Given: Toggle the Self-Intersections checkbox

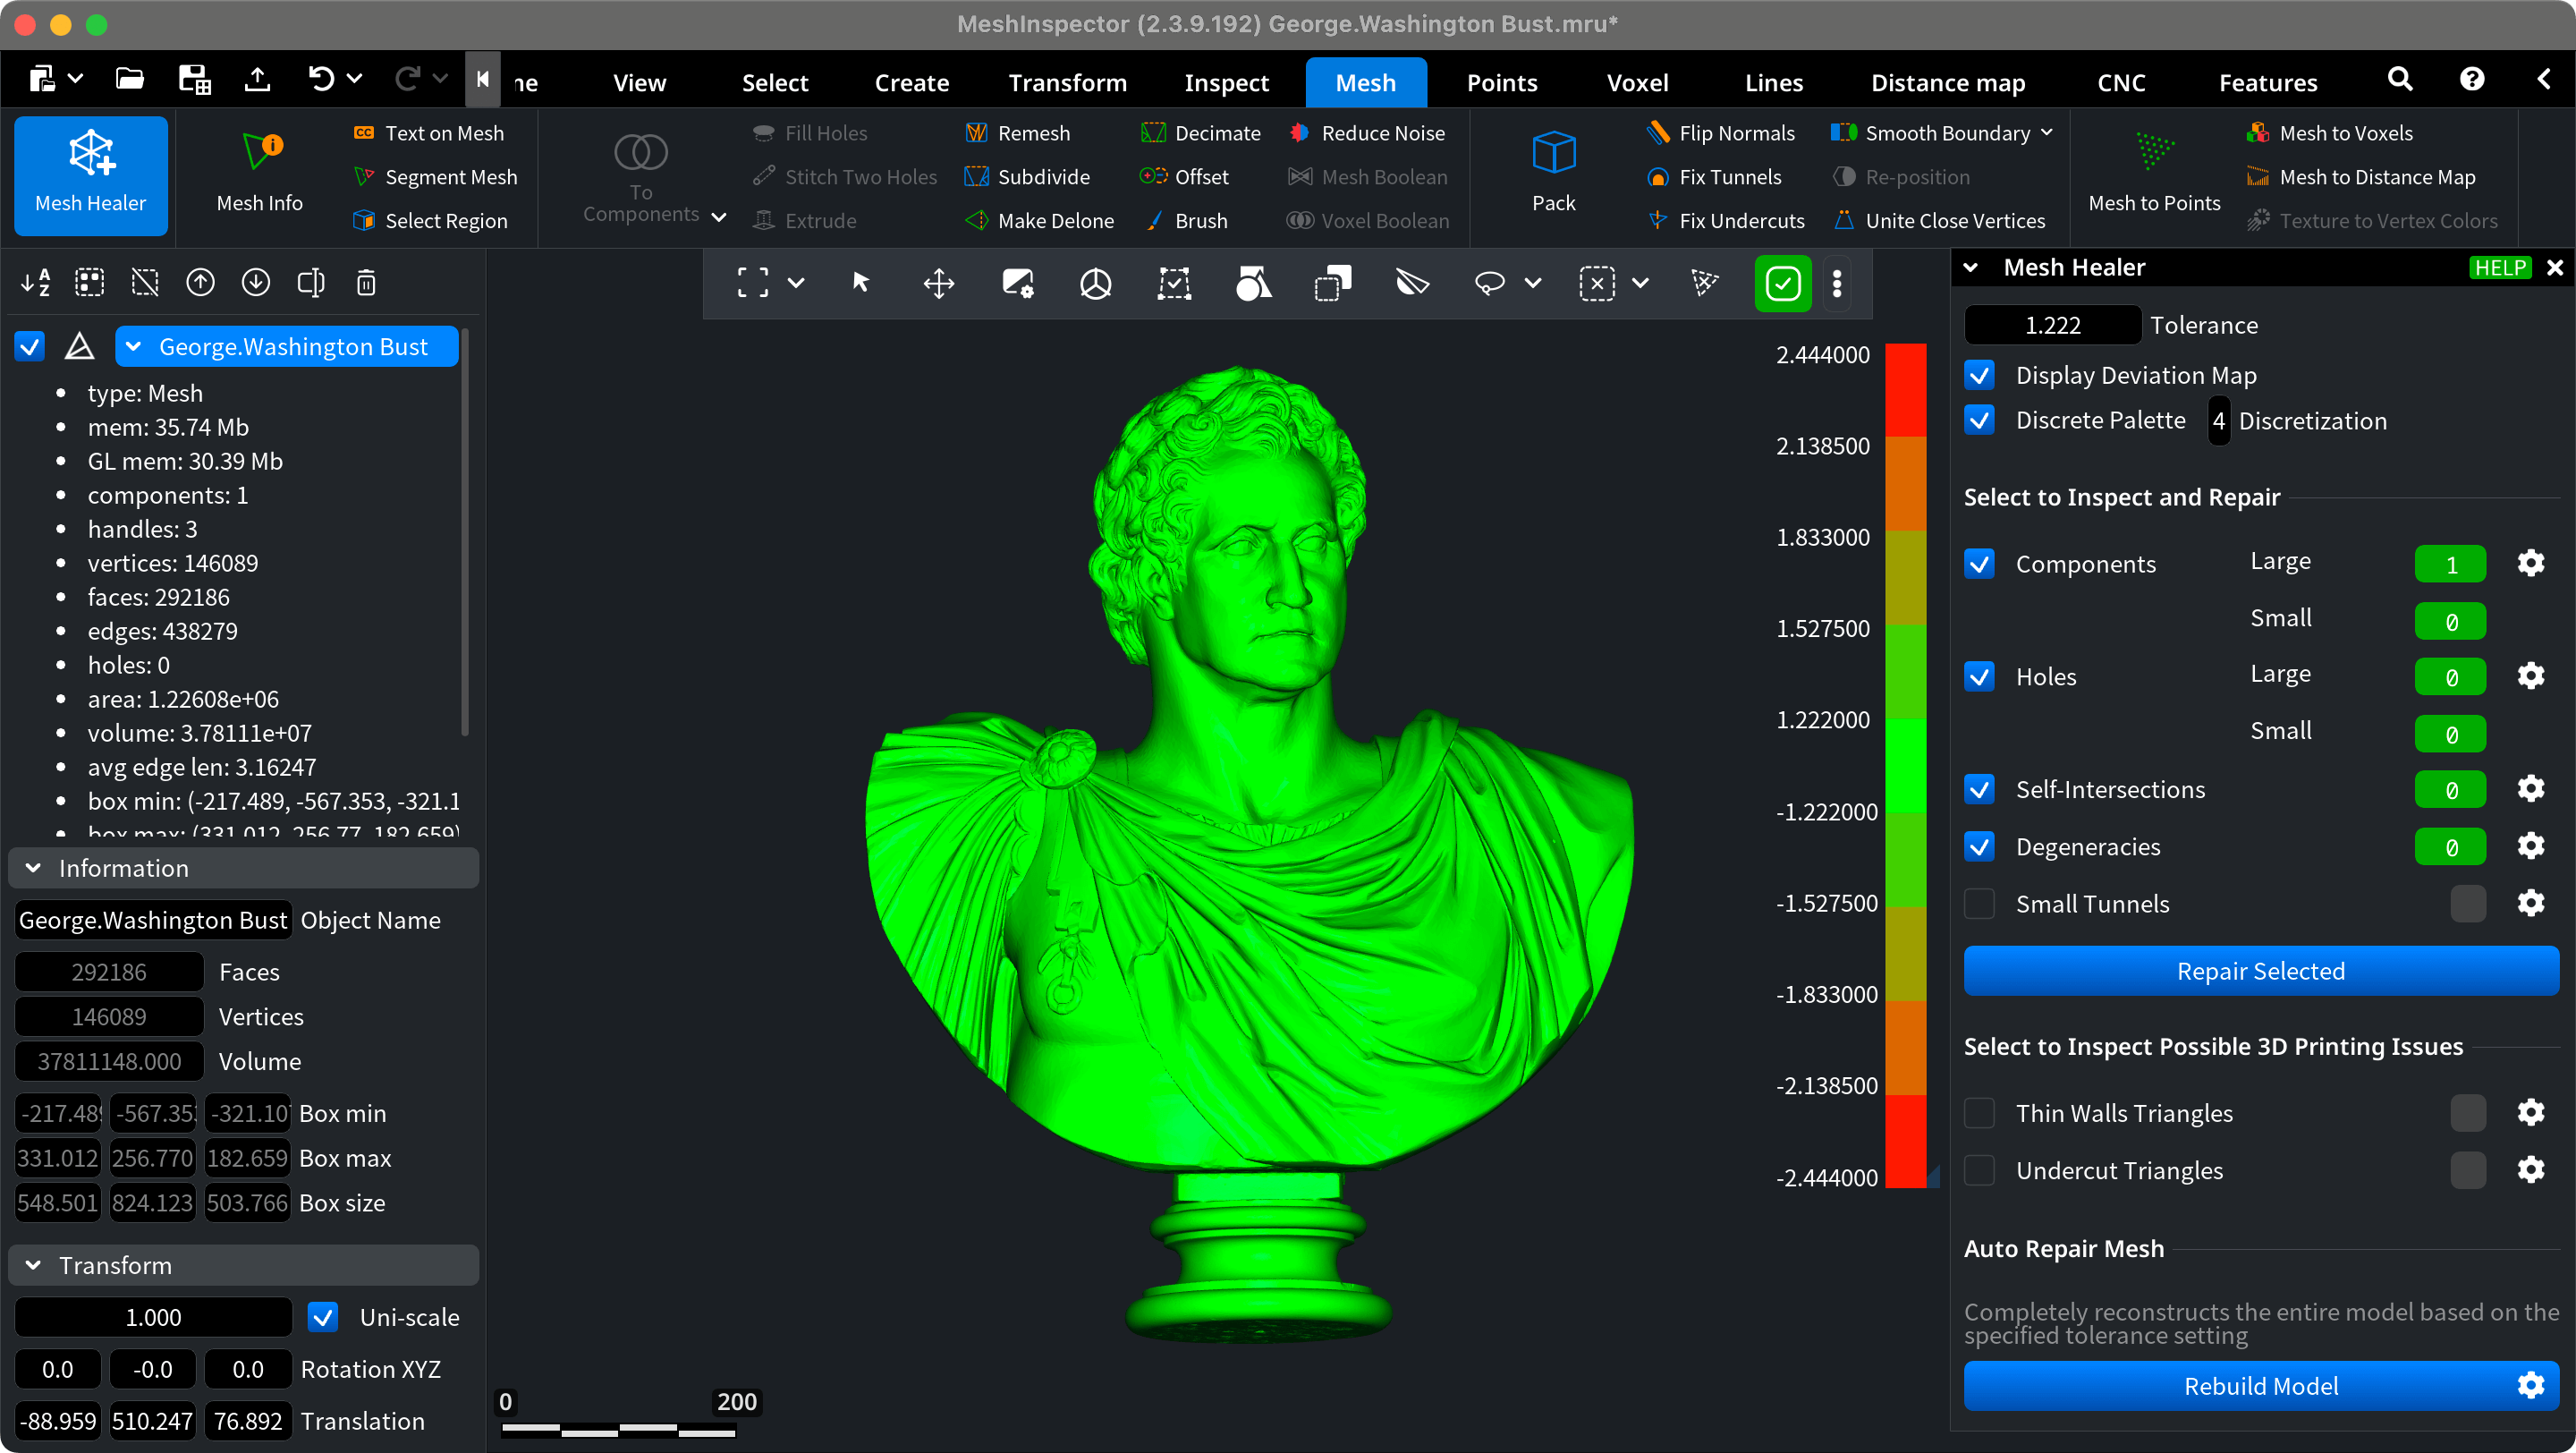Looking at the screenshot, I should pyautogui.click(x=1981, y=789).
